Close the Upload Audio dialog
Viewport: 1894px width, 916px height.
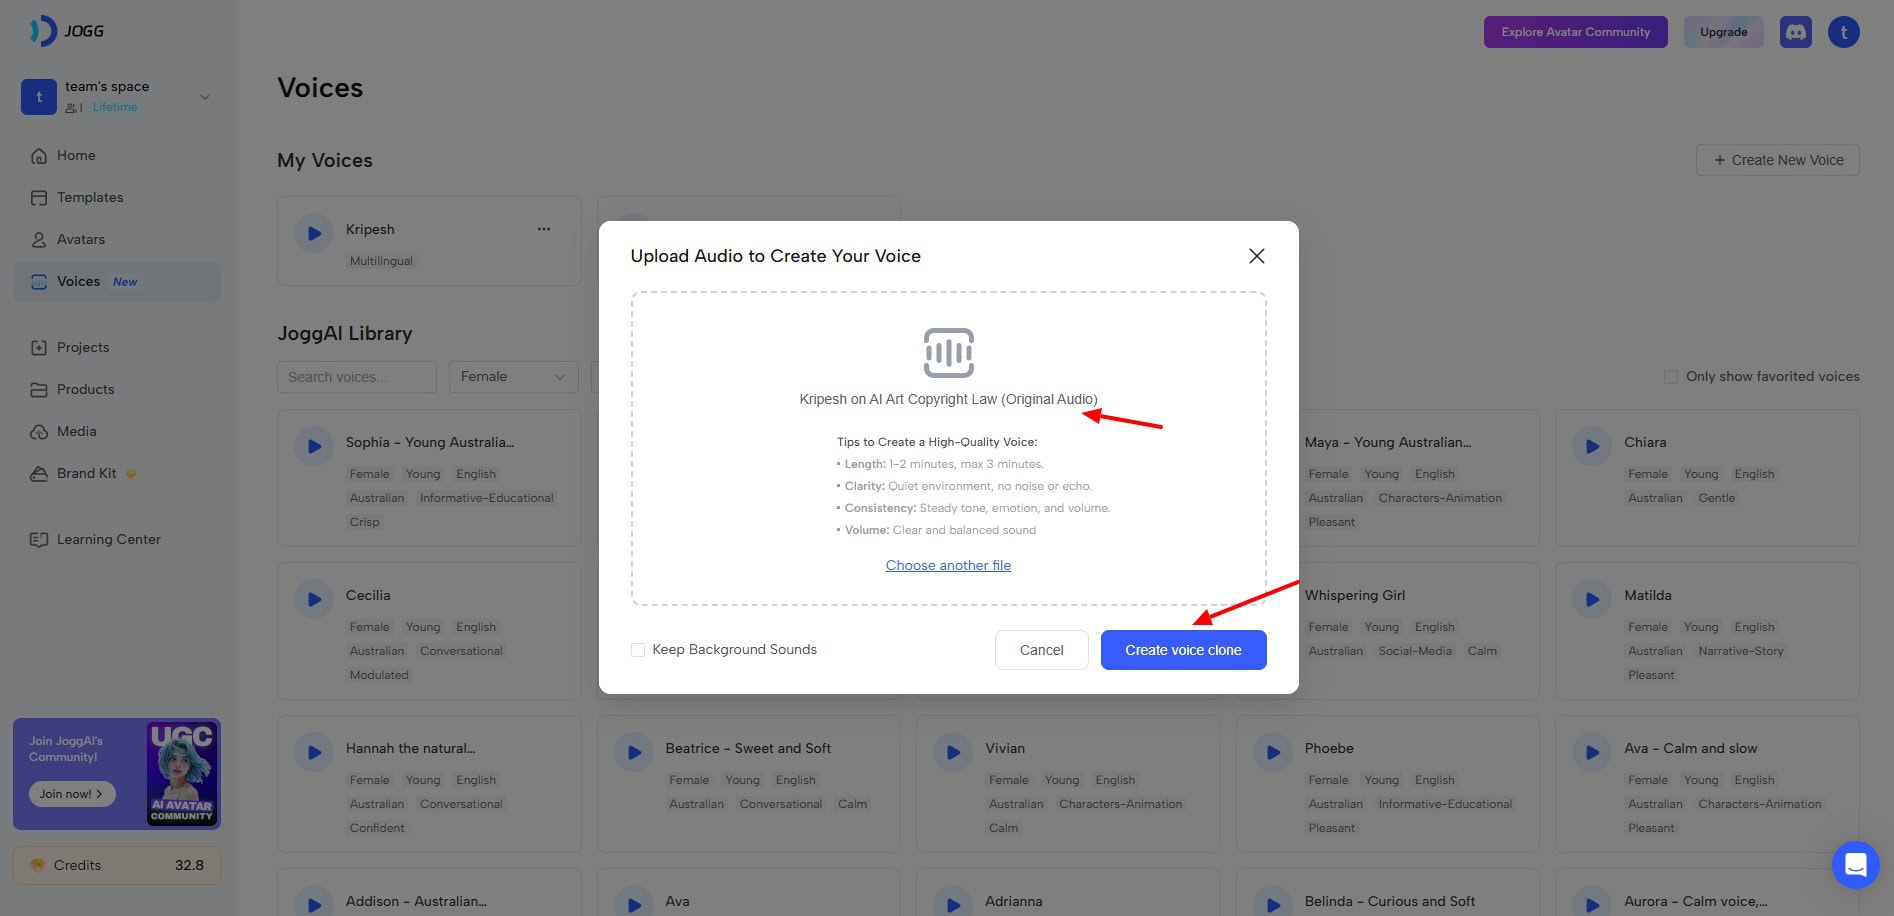point(1257,256)
